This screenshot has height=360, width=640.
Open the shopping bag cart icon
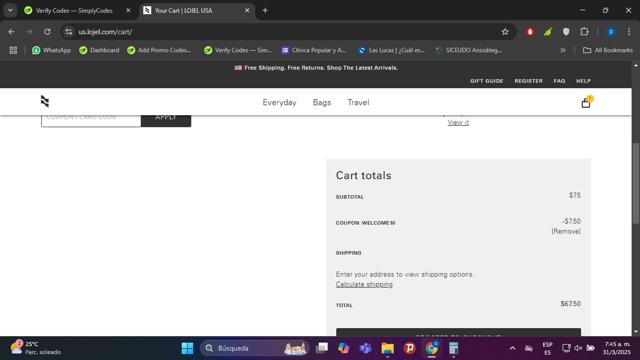coord(586,102)
